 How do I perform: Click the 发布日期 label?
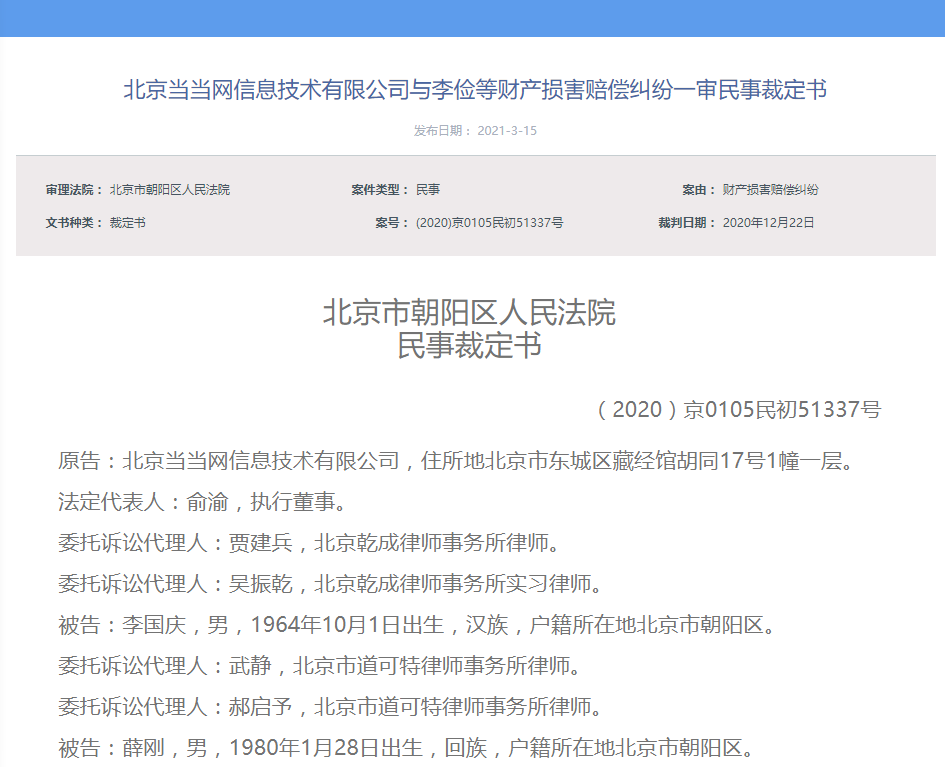click(442, 131)
